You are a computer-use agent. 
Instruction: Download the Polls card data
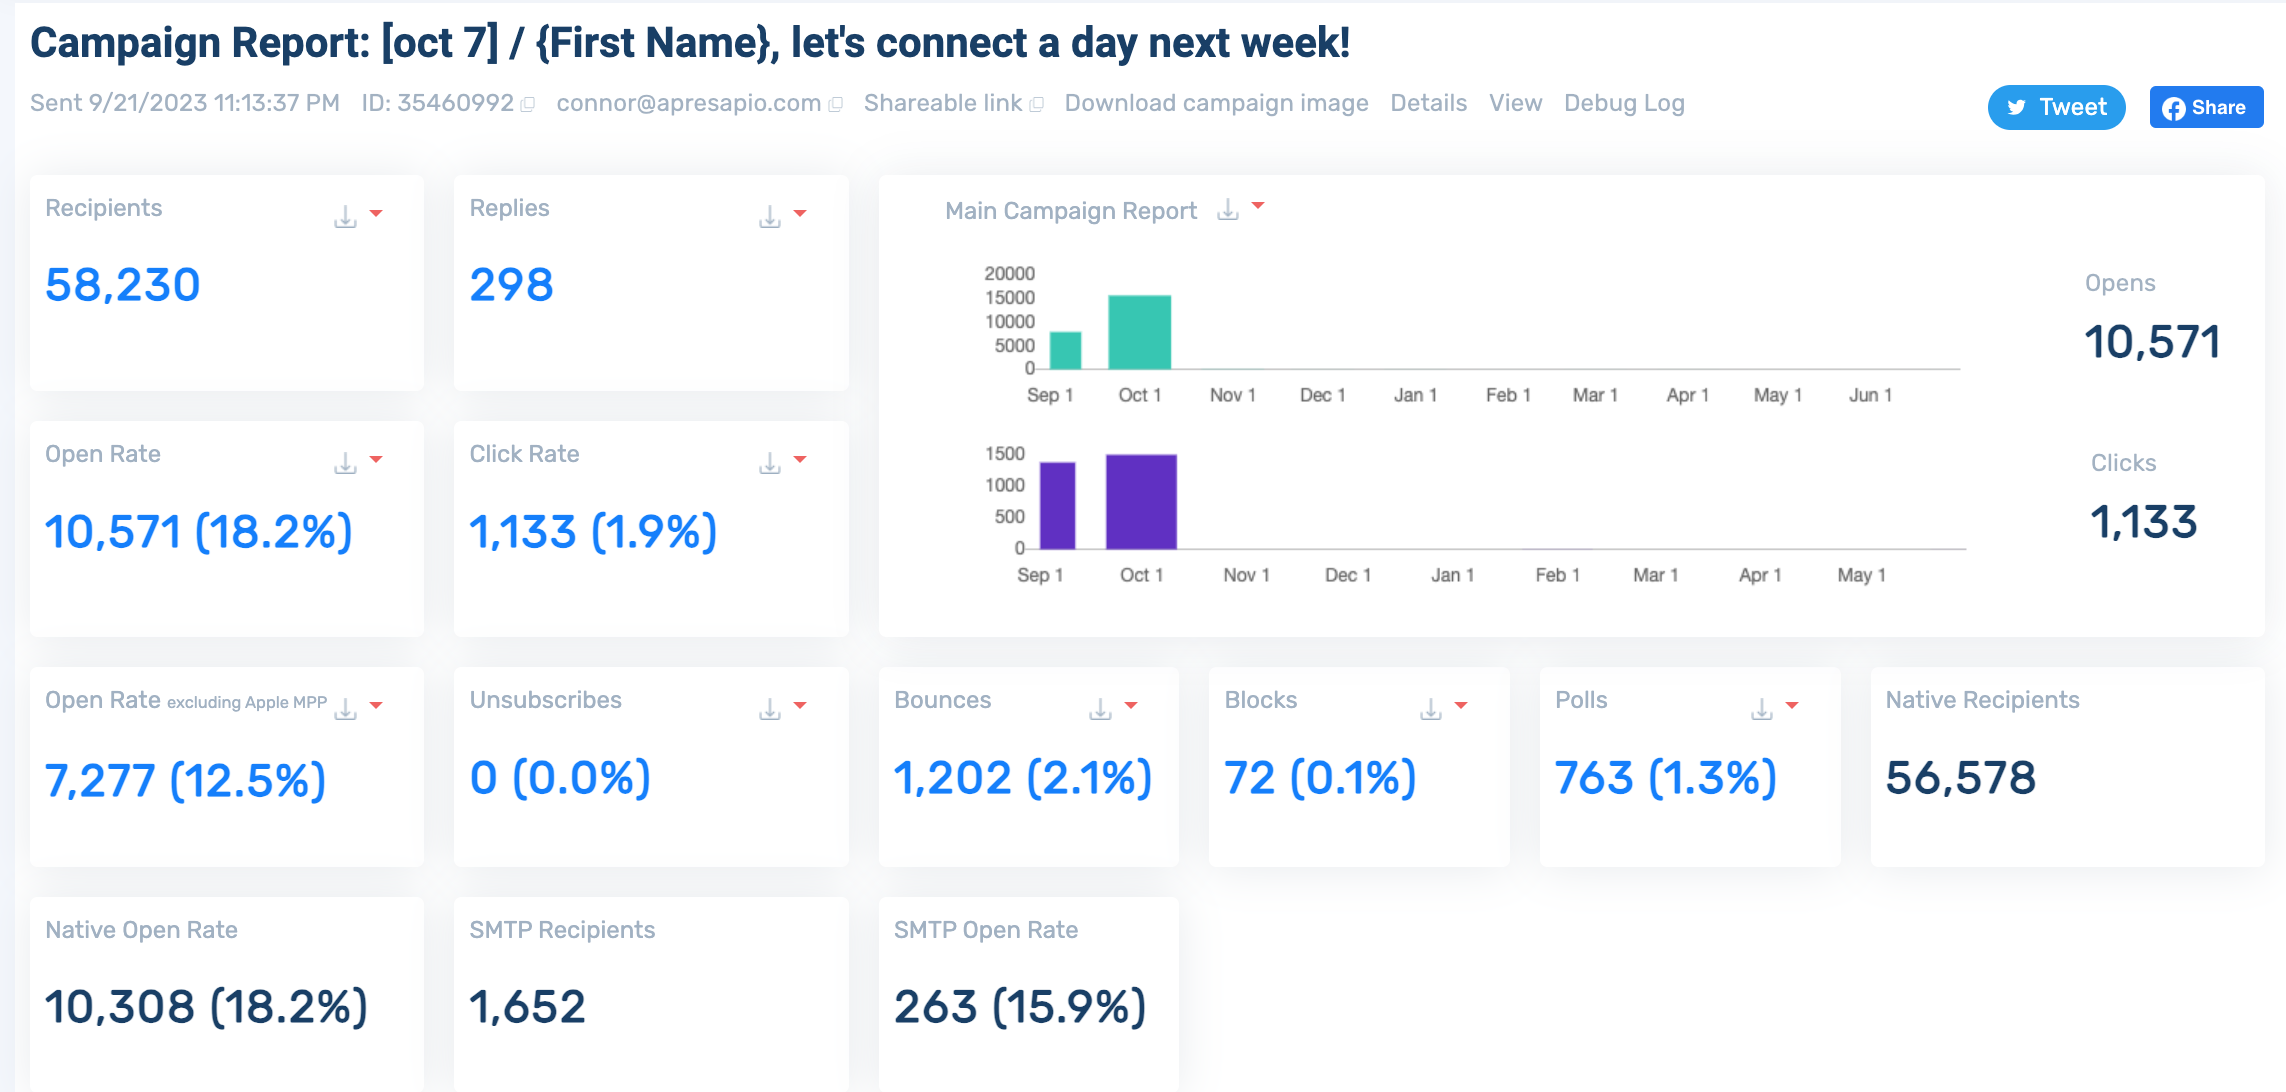pos(1761,708)
